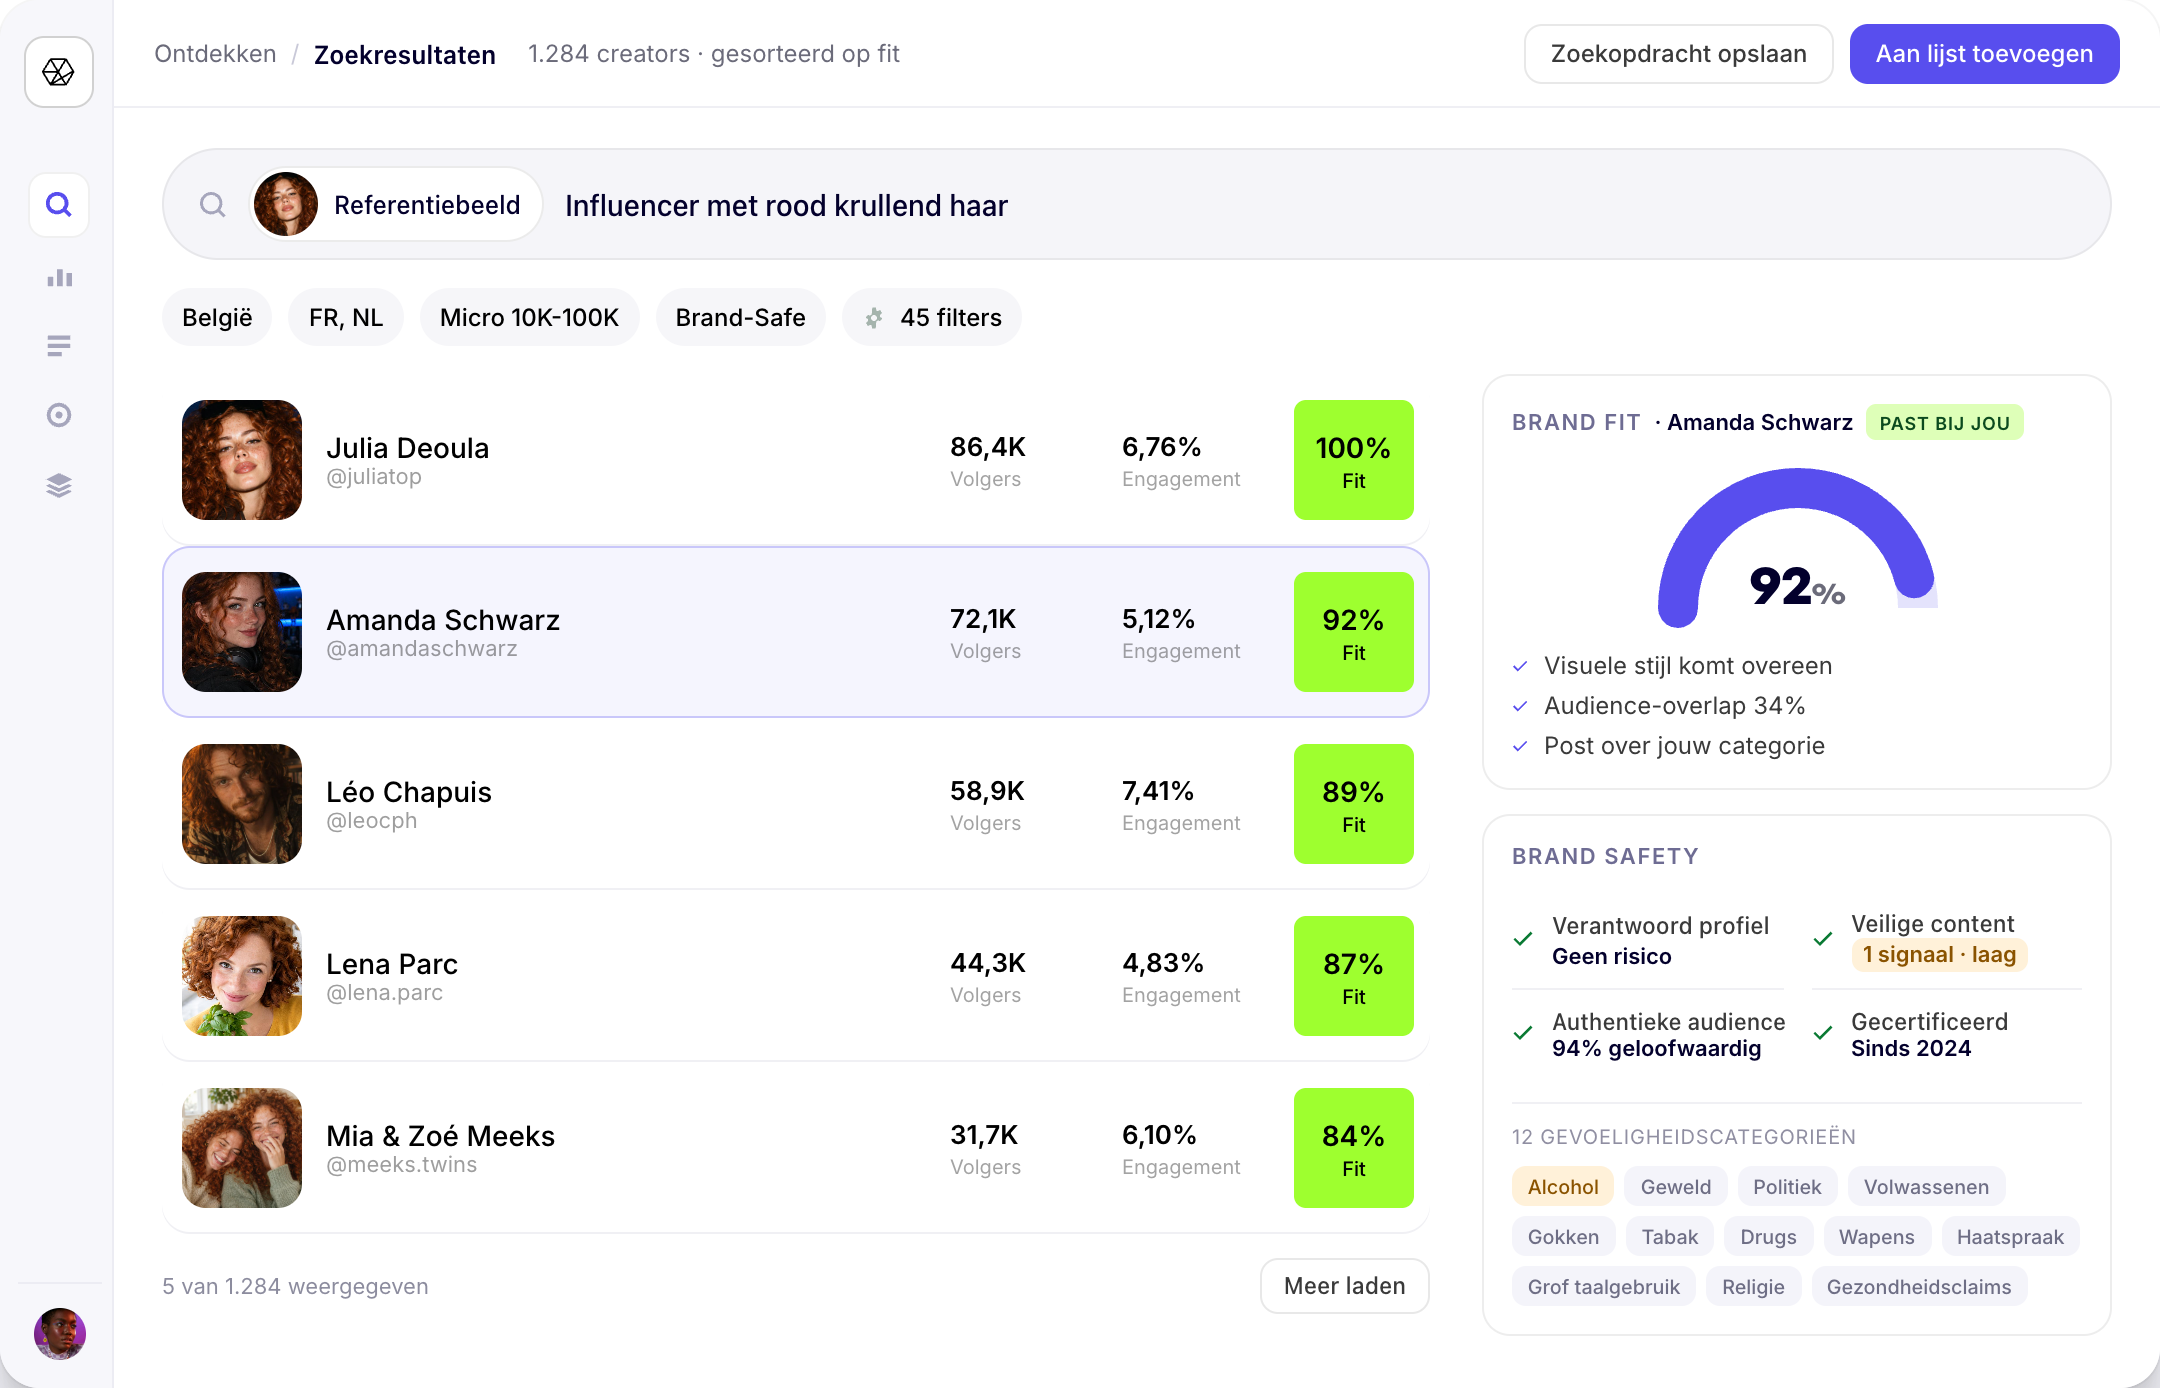Select the Lena Parc creator name
Image resolution: width=2160 pixels, height=1388 pixels.
click(392, 964)
